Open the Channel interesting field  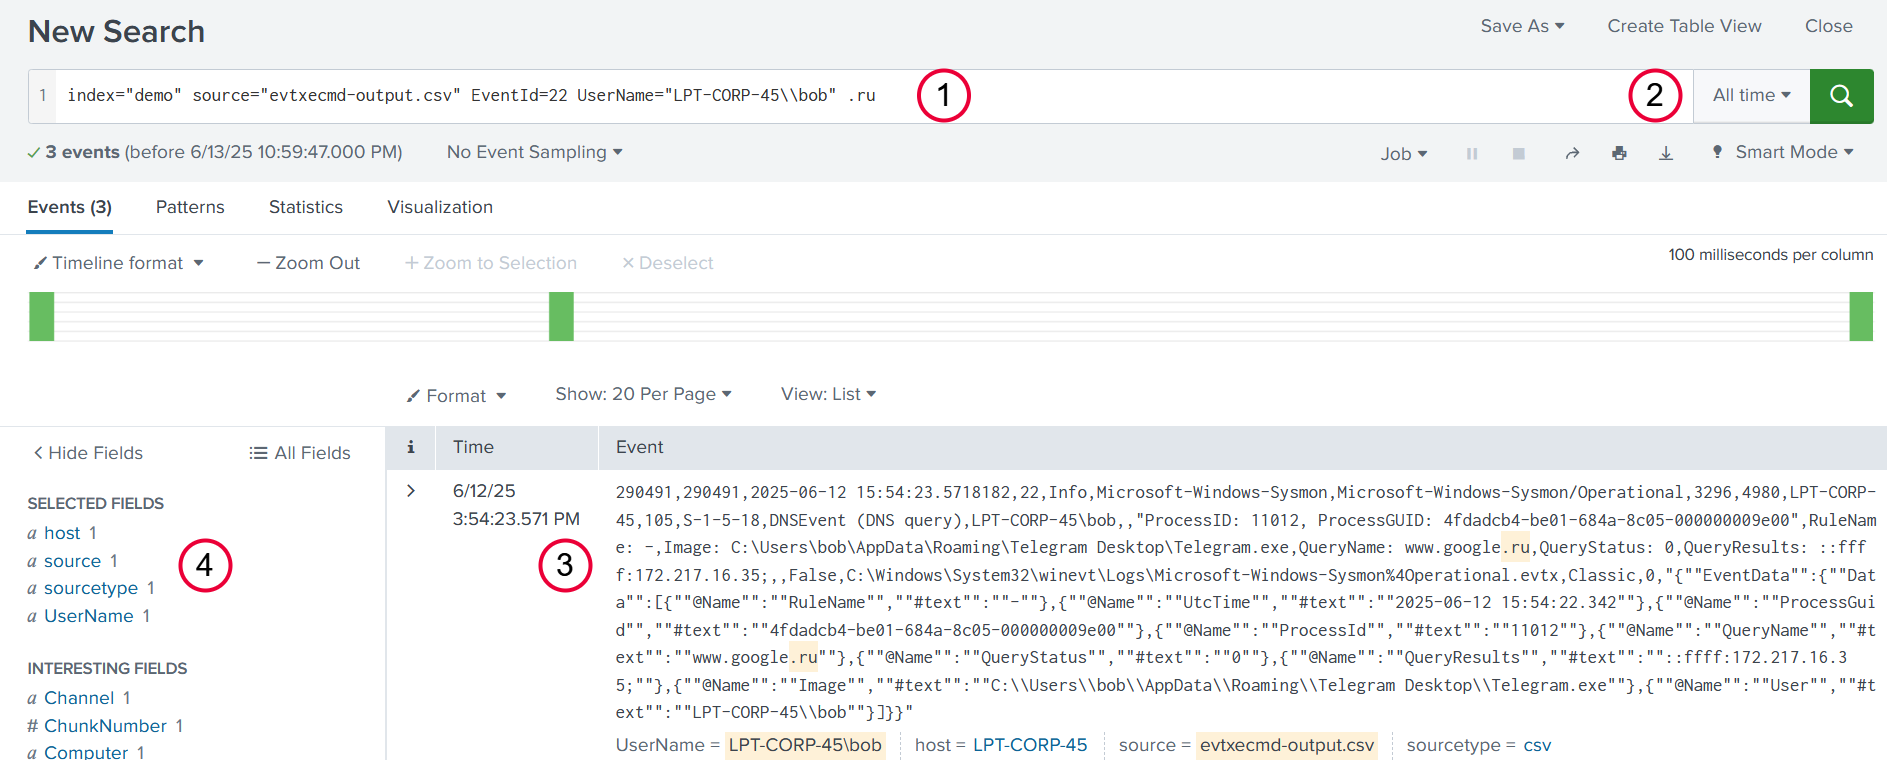pos(79,698)
